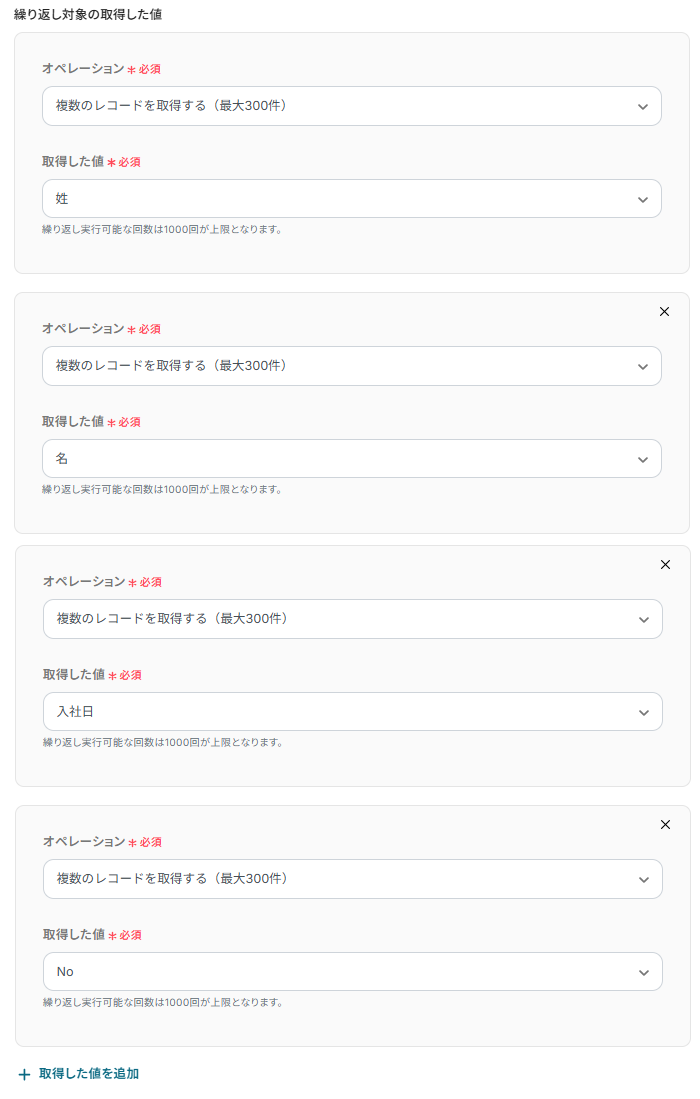Click the plus icon beside 取得した値を追加
Viewport: 700px width, 1099px height.
pyautogui.click(x=25, y=1074)
